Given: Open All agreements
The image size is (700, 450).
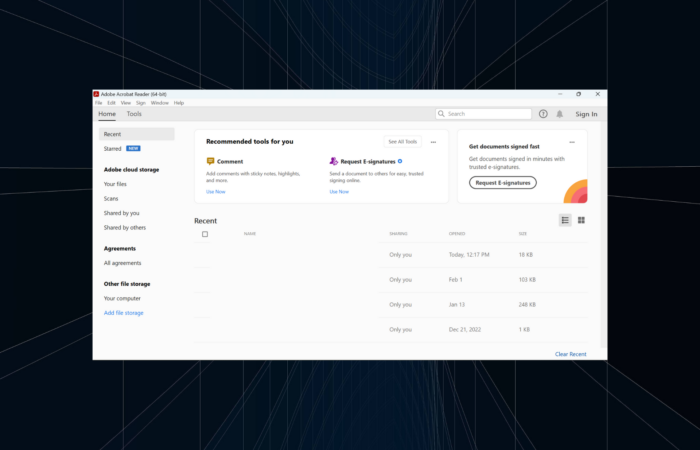Looking at the screenshot, I should click(122, 263).
